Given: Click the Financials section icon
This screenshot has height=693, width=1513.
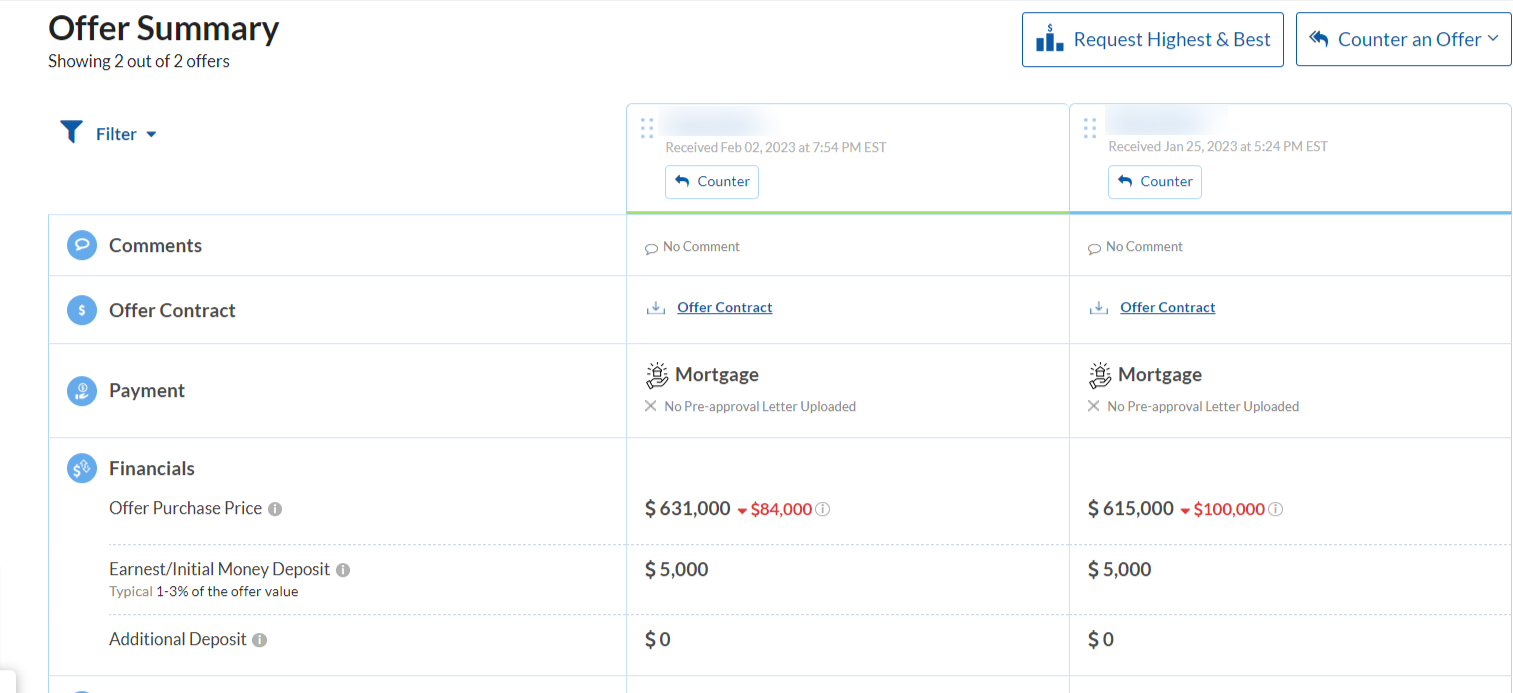Looking at the screenshot, I should point(82,468).
